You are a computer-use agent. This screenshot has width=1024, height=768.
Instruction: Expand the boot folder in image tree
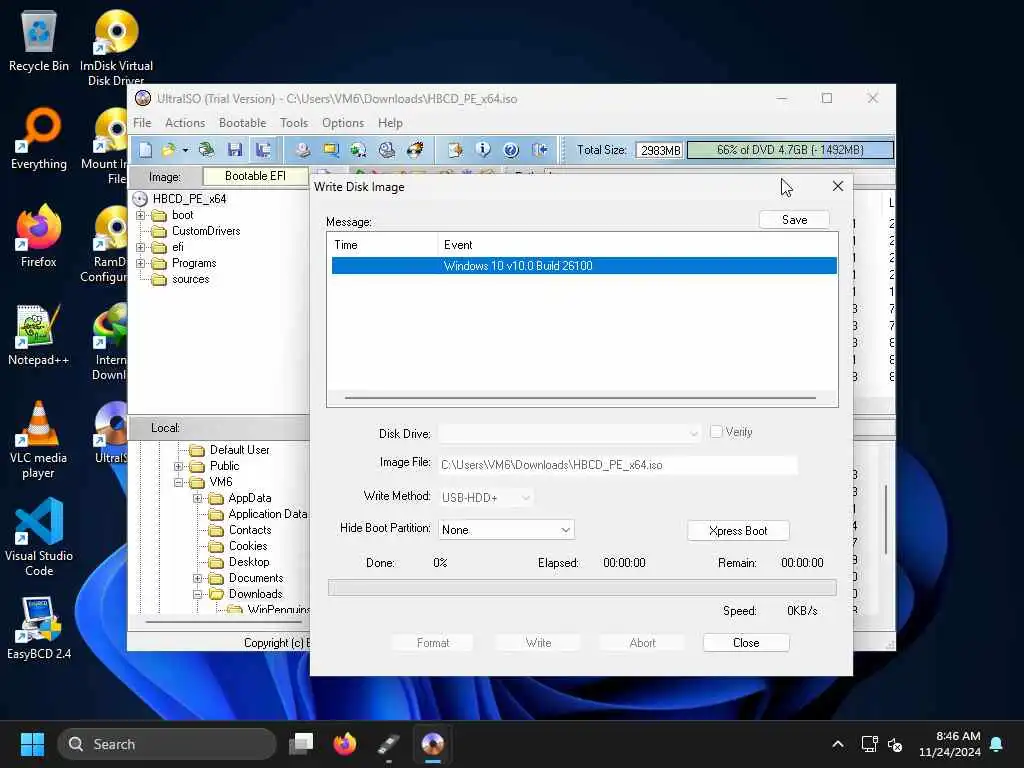pos(140,216)
